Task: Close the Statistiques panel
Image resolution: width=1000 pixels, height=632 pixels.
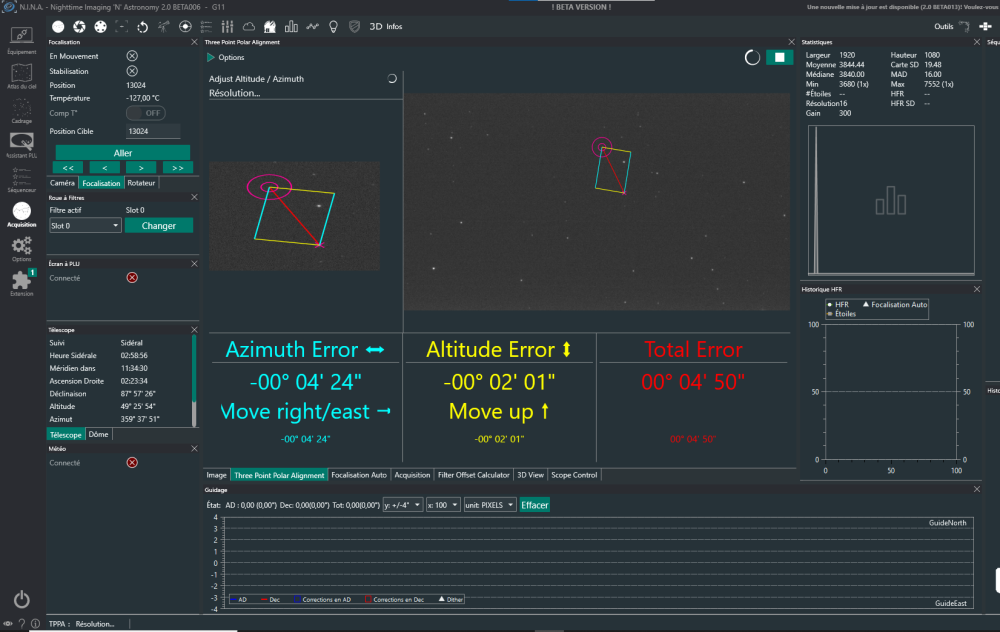Action: click(x=976, y=42)
